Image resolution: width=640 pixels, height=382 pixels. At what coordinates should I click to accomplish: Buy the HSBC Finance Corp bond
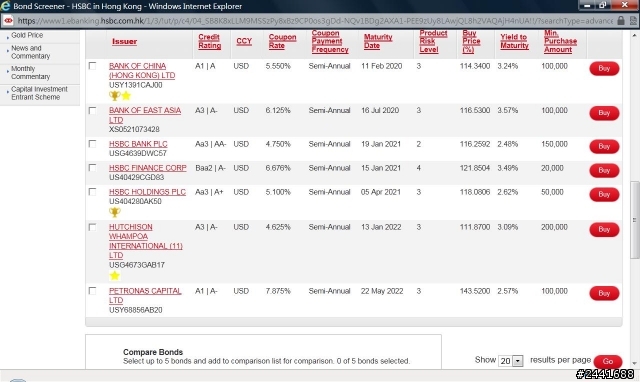click(x=604, y=171)
